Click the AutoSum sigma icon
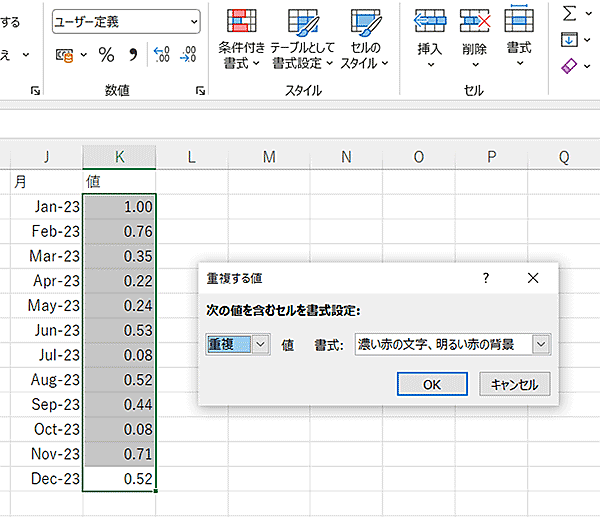This screenshot has height=517, width=600. tap(570, 13)
